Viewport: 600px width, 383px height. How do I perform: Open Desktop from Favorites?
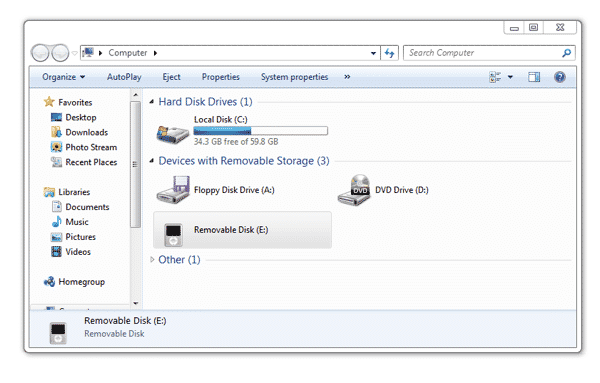point(81,117)
